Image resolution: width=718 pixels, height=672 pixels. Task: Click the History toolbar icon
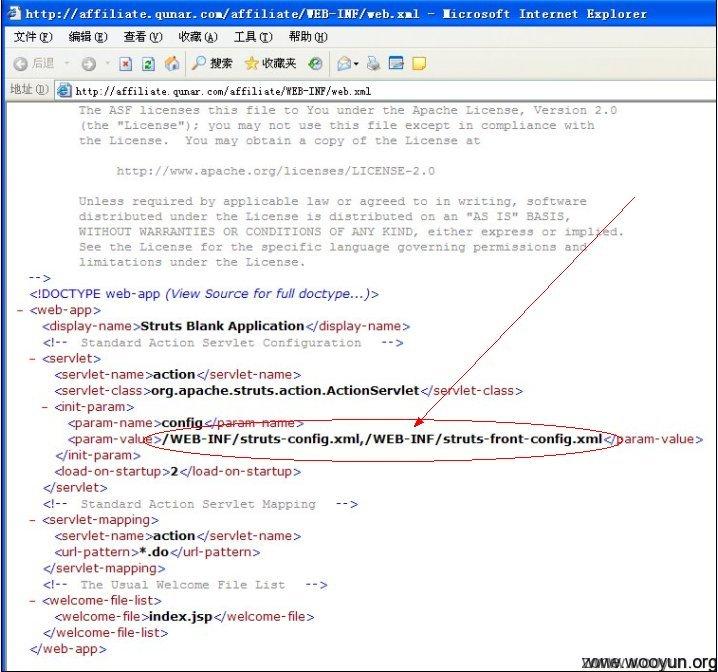(315, 64)
